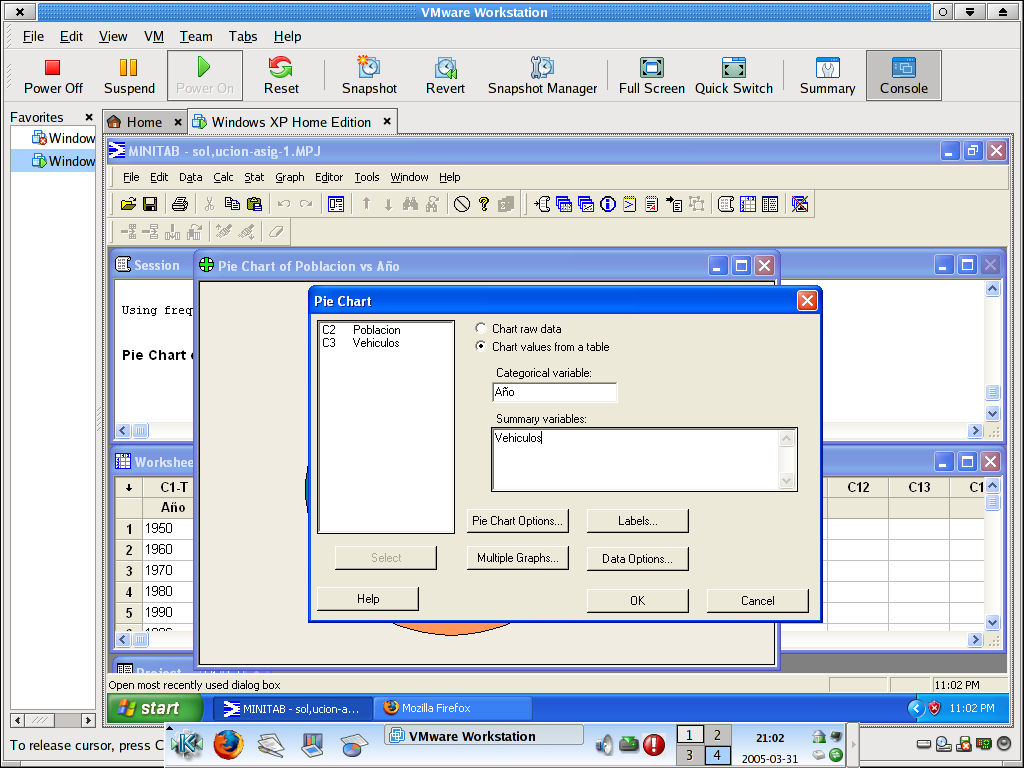Click the Multiple Graphs... button
This screenshot has width=1024, height=768.
click(x=517, y=558)
